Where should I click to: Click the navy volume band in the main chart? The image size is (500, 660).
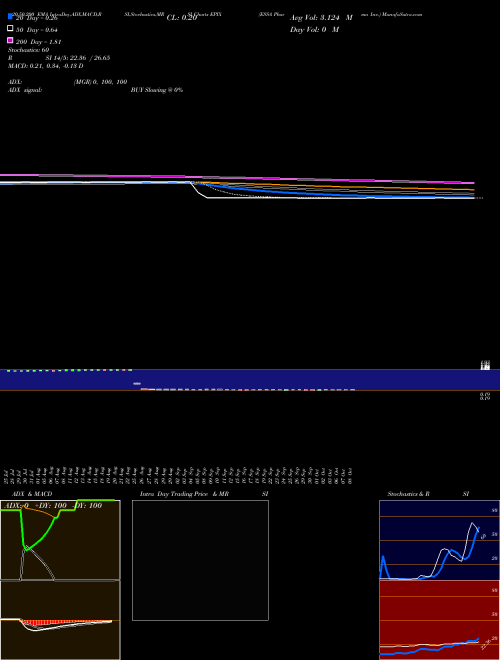tap(250, 380)
